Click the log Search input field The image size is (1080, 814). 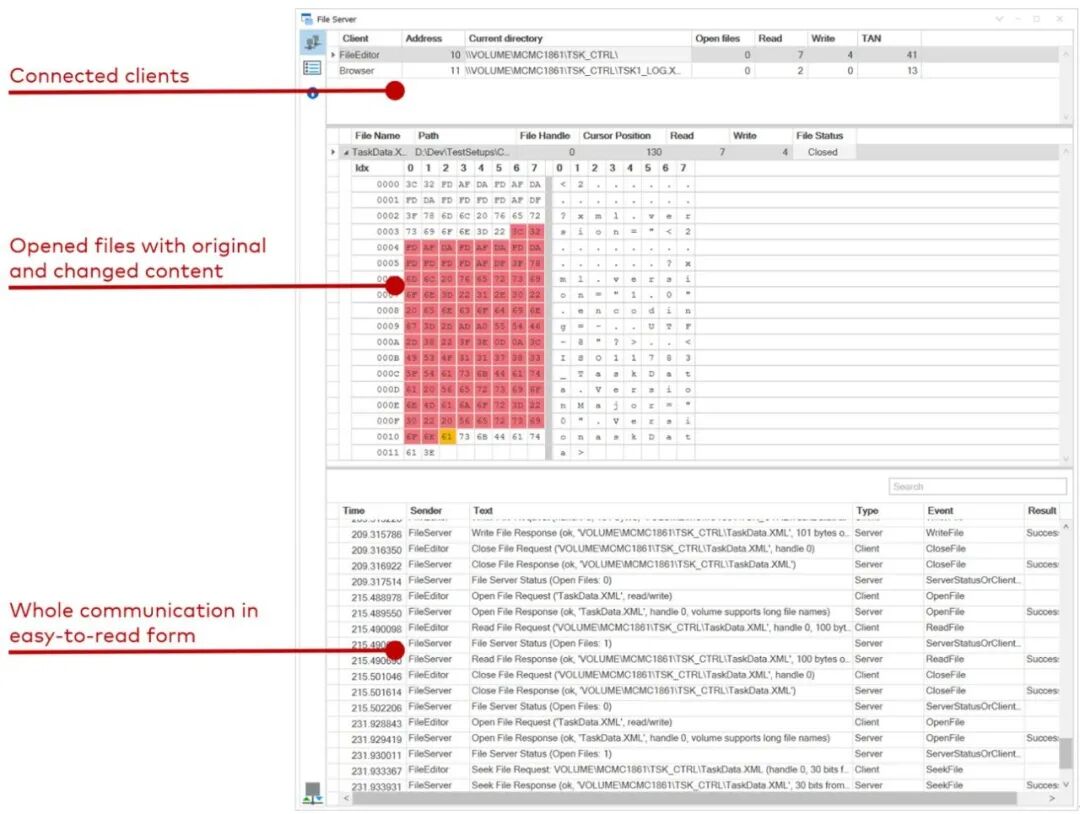[x=977, y=486]
